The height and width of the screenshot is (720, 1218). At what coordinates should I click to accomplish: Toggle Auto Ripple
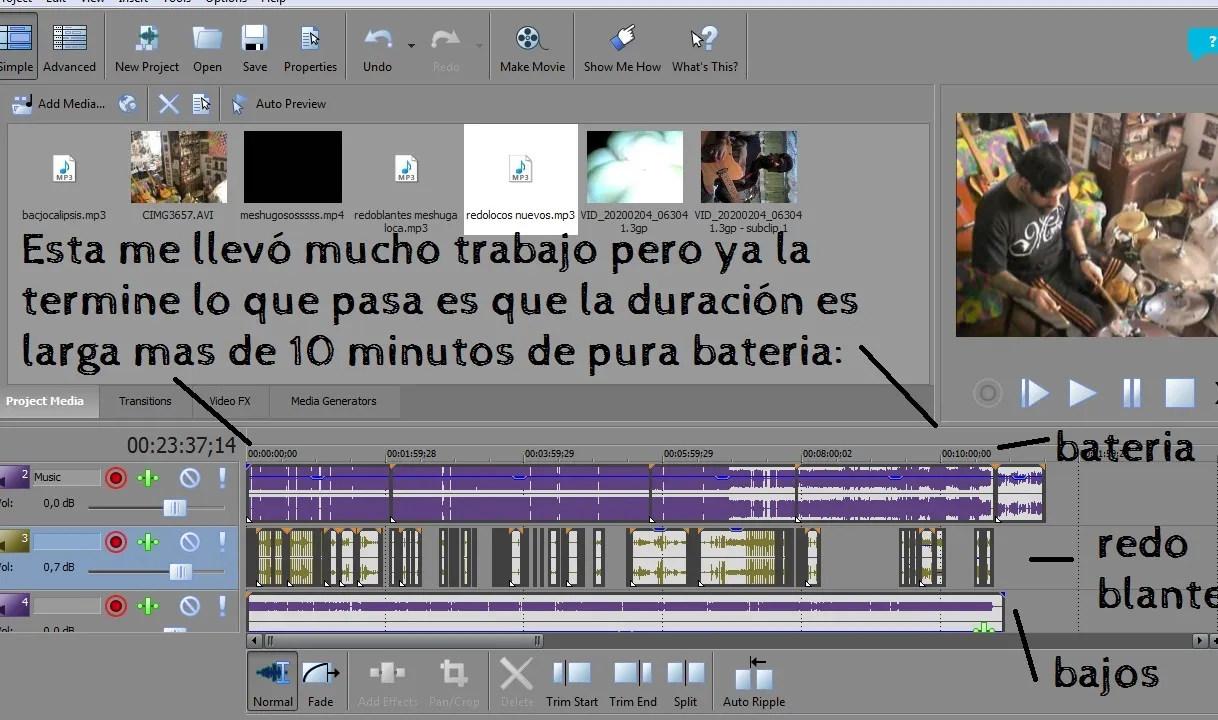pyautogui.click(x=753, y=682)
